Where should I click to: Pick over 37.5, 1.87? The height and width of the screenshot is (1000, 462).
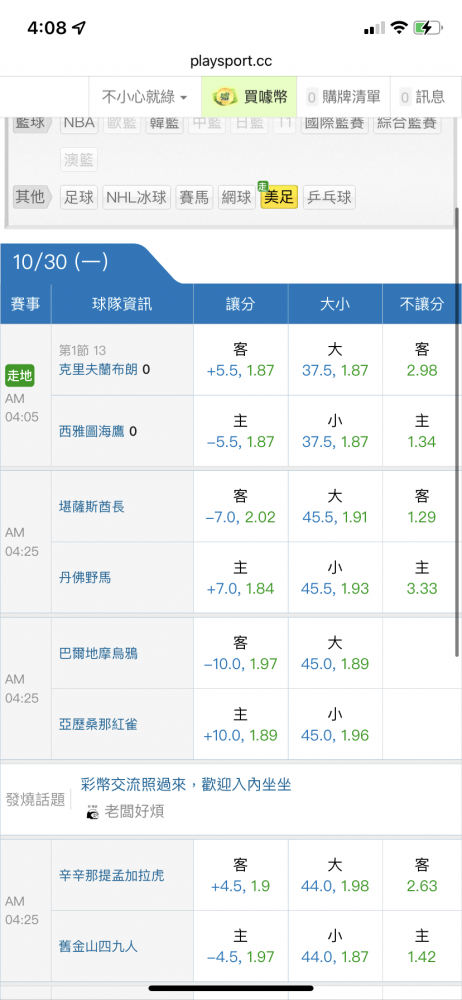335,360
